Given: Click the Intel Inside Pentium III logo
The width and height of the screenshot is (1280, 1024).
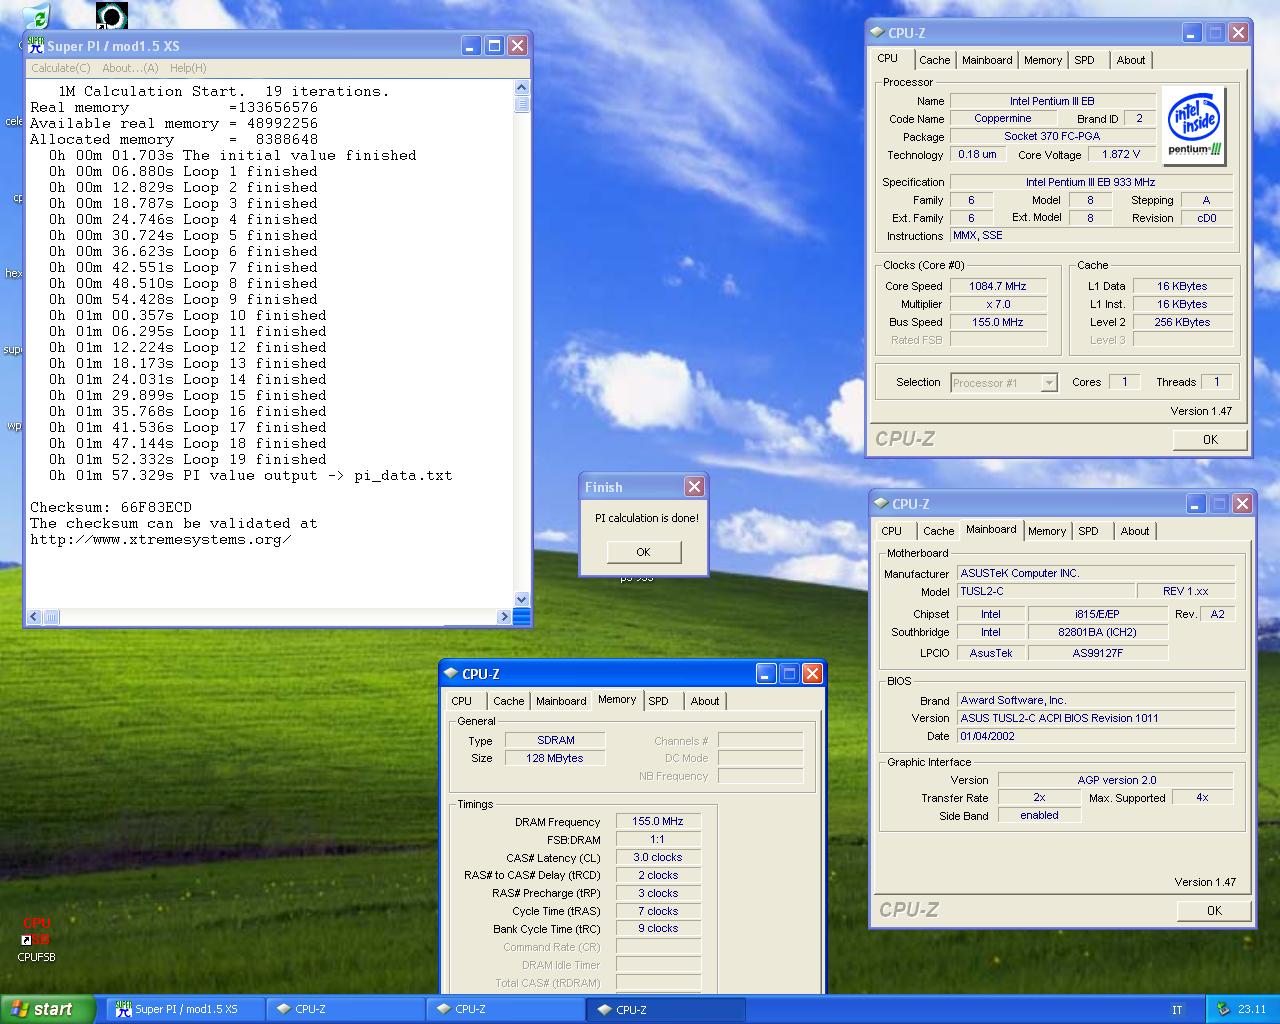Looking at the screenshot, I should pos(1194,126).
